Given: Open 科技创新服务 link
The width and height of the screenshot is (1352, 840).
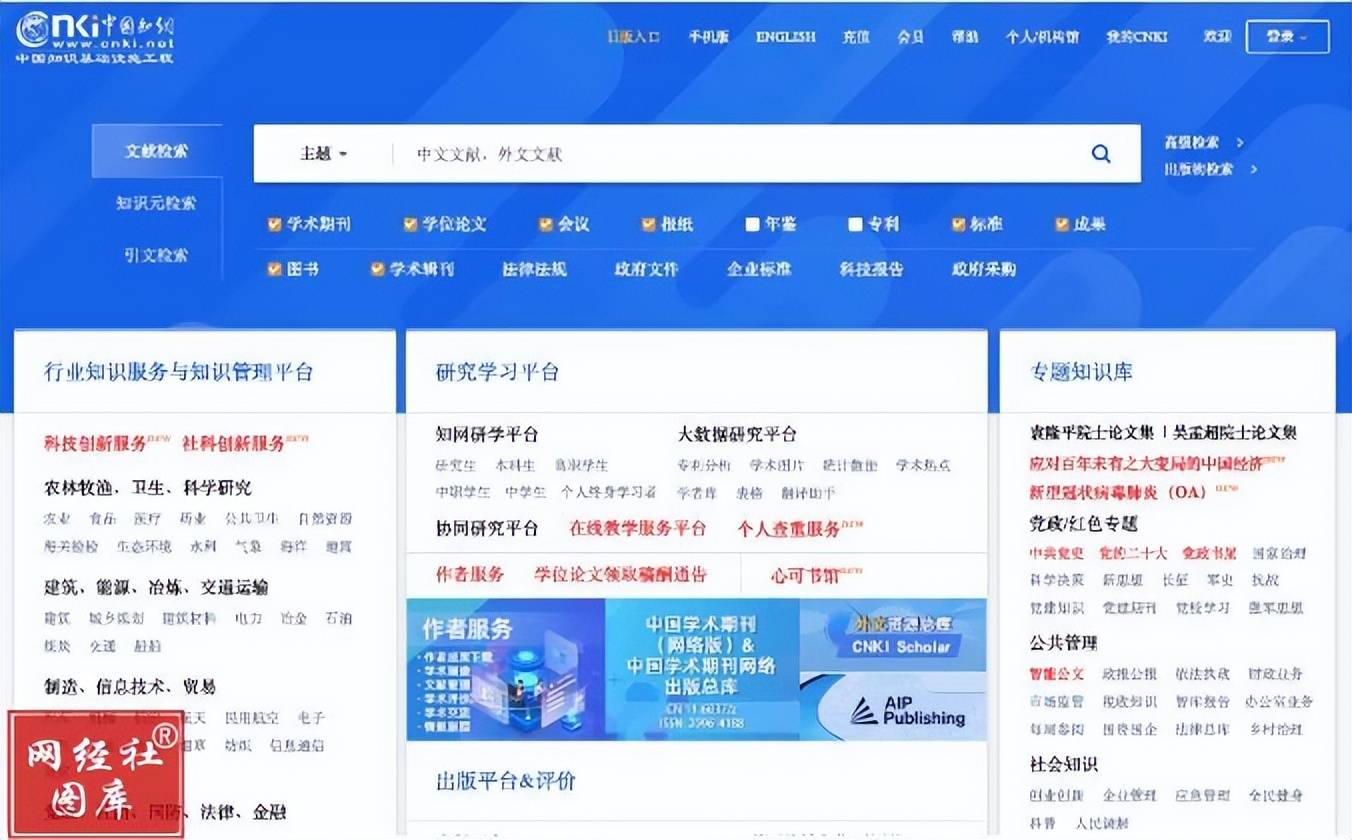Looking at the screenshot, I should (95, 443).
